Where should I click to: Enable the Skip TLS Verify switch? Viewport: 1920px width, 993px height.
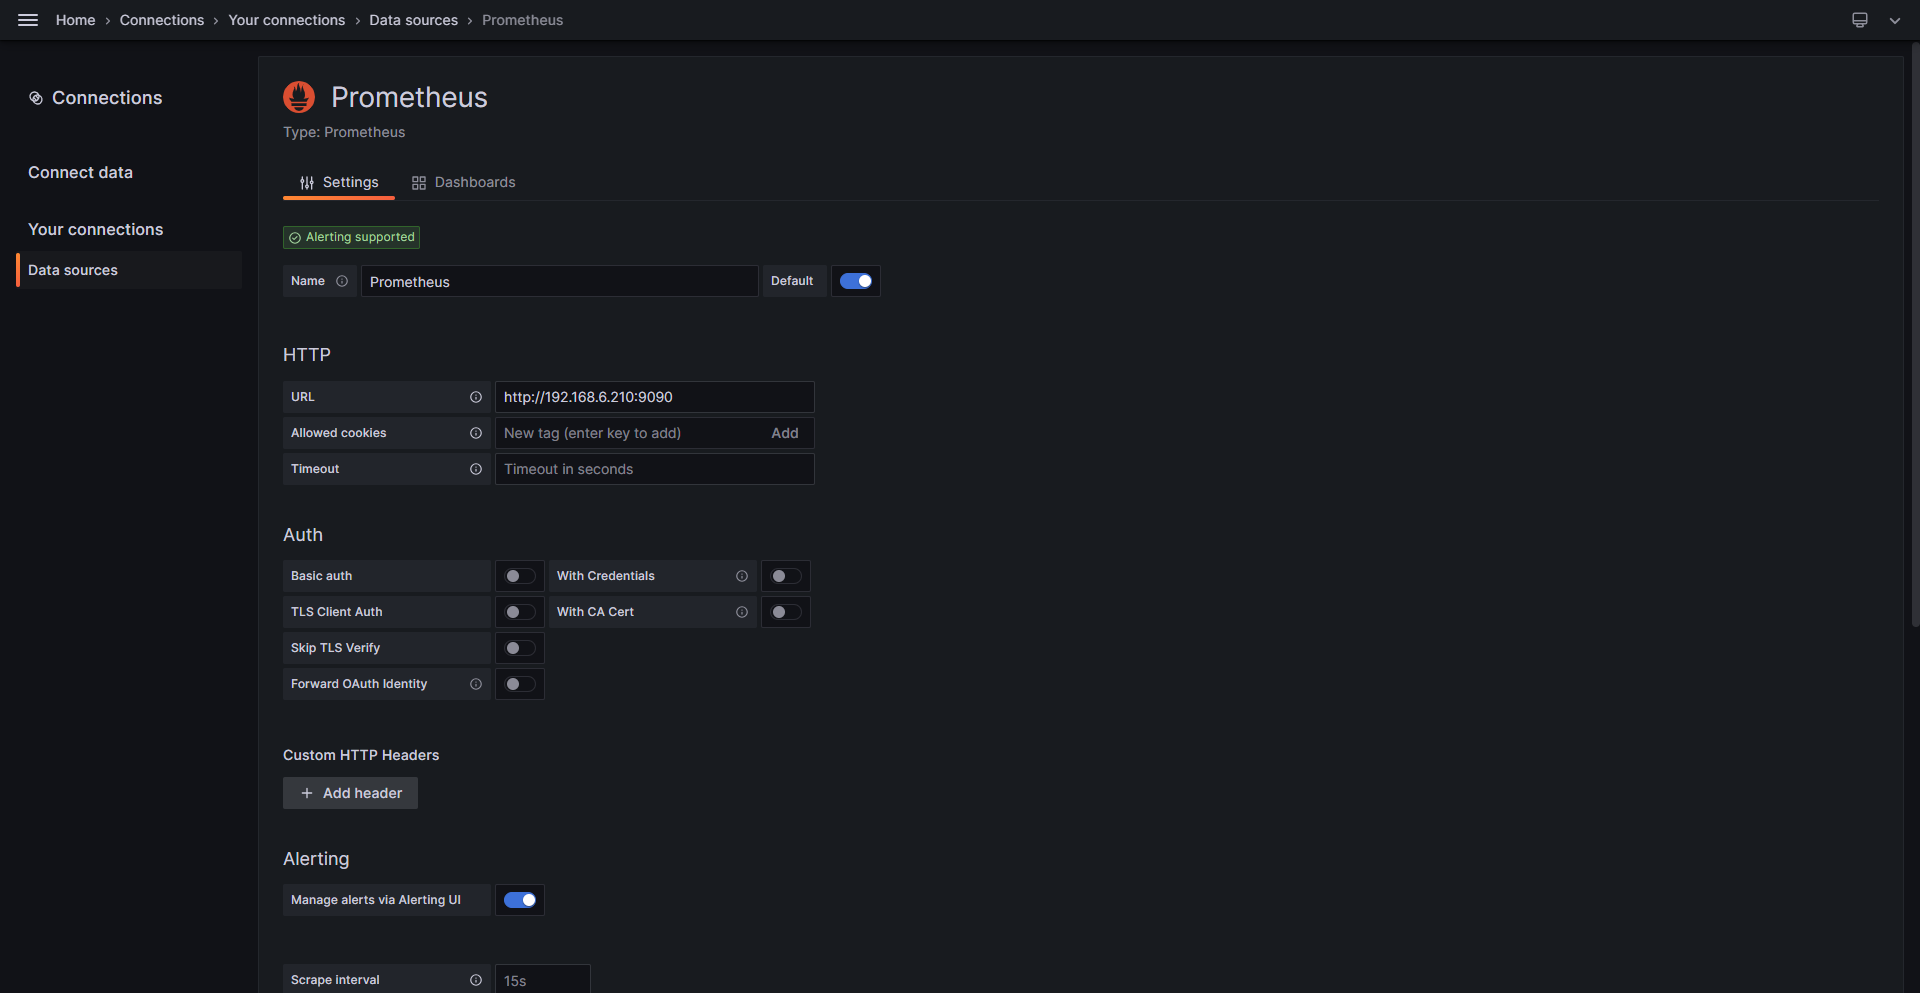[520, 648]
